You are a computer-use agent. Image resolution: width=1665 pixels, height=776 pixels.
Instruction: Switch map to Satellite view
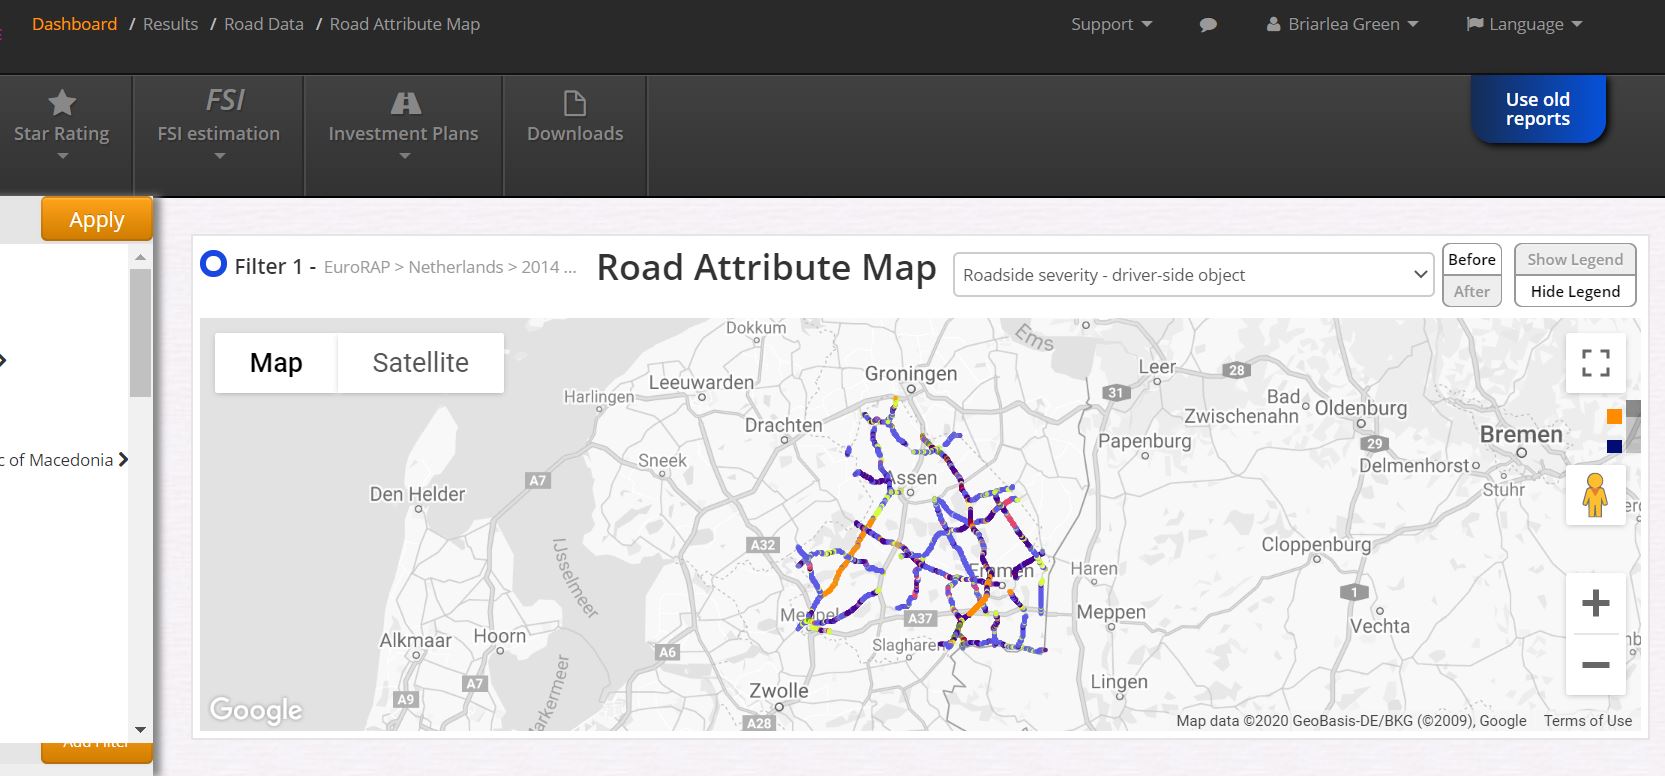[420, 363]
